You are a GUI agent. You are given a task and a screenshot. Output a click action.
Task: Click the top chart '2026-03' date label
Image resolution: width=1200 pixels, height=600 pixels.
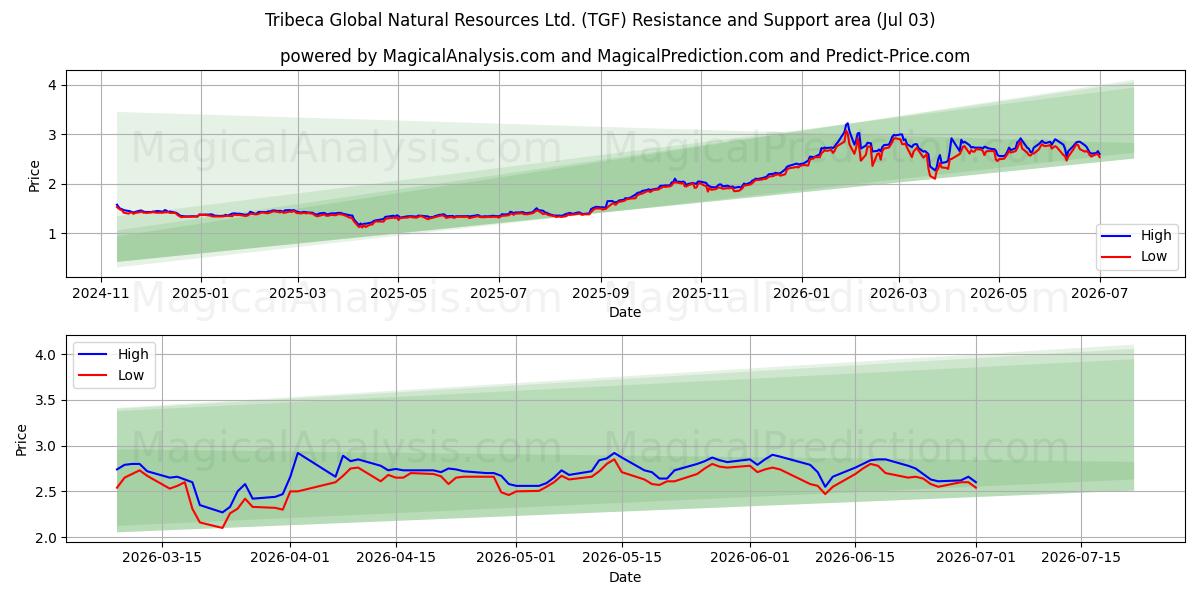coord(898,294)
